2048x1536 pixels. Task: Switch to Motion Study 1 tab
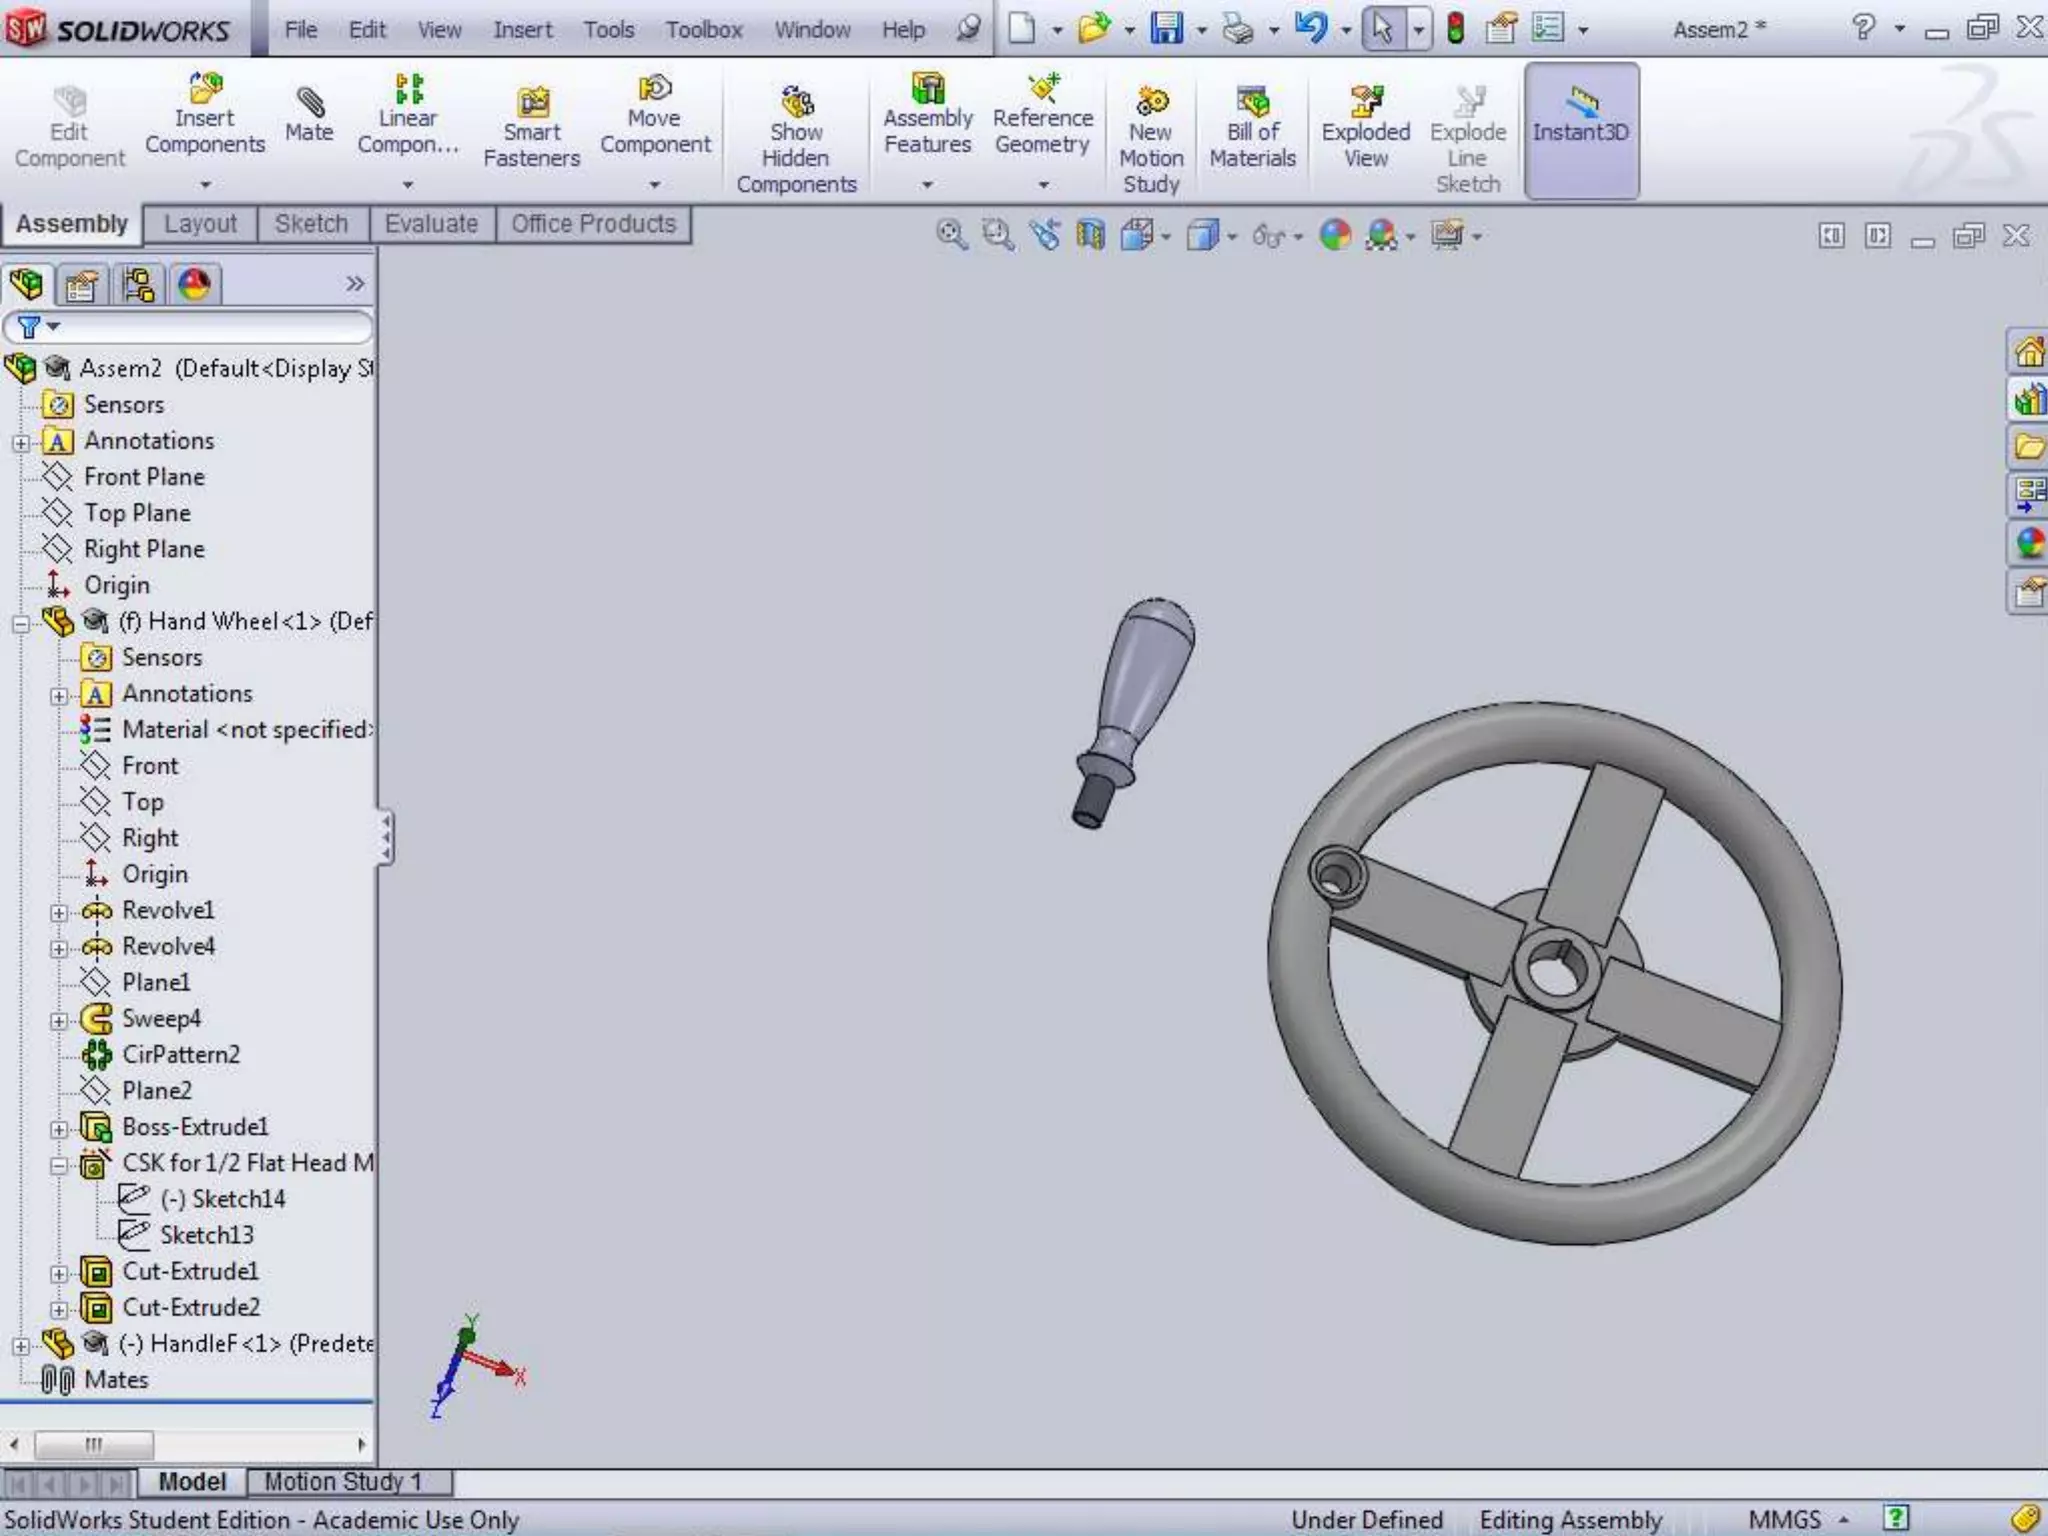(343, 1481)
